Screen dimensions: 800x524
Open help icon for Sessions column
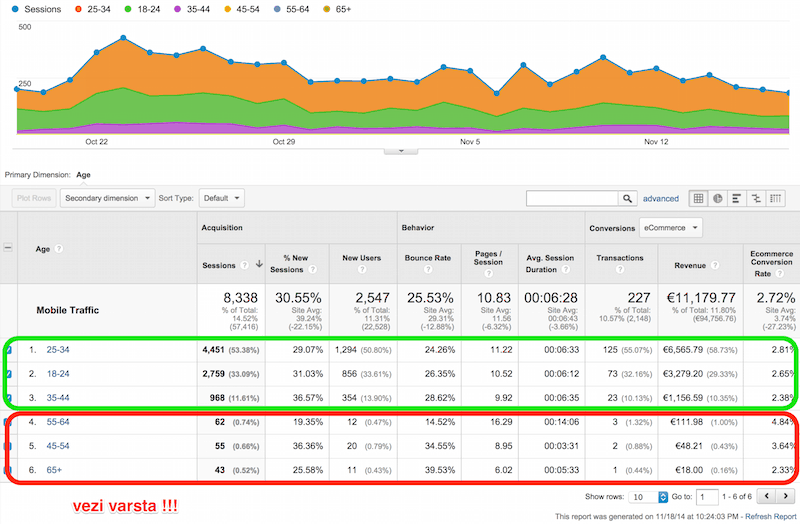coord(245,265)
